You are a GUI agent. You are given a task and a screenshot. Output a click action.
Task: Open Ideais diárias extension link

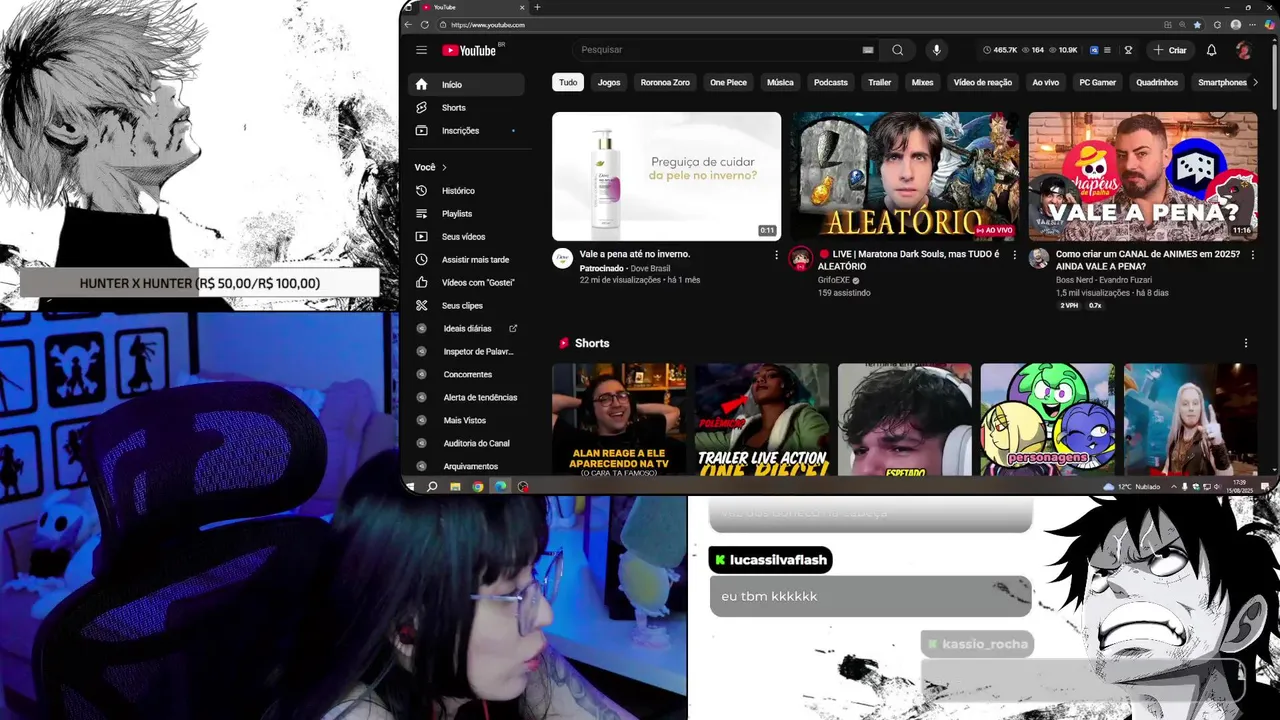[467, 329]
